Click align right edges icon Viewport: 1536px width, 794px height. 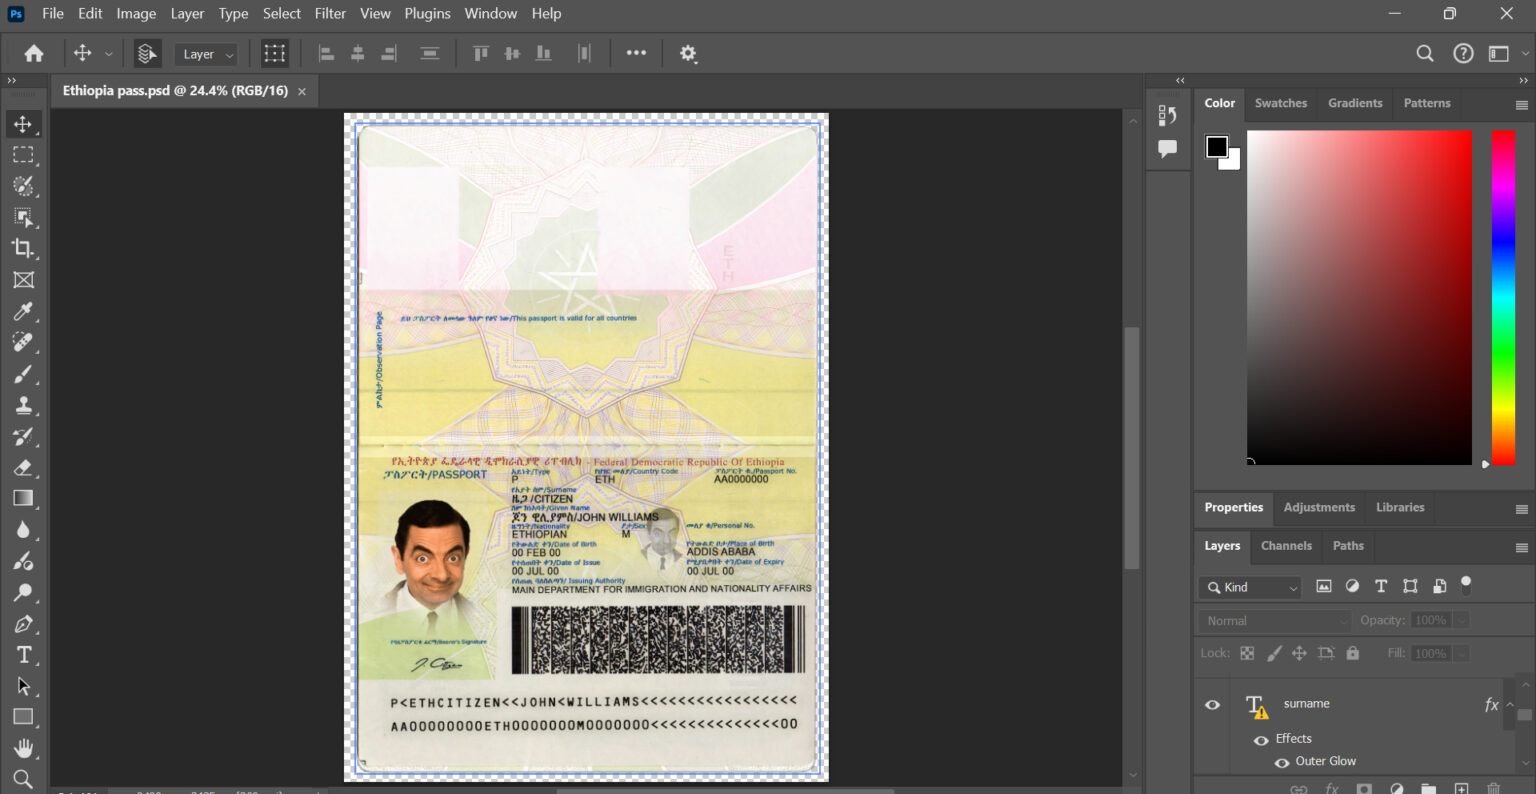[x=389, y=54]
